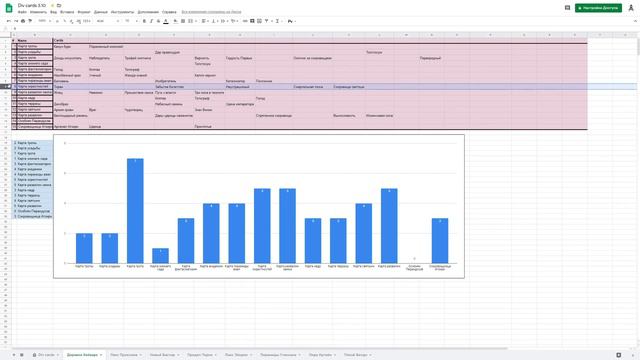Open the all sheets list
Screen dimensions: 640x360
click(22, 355)
